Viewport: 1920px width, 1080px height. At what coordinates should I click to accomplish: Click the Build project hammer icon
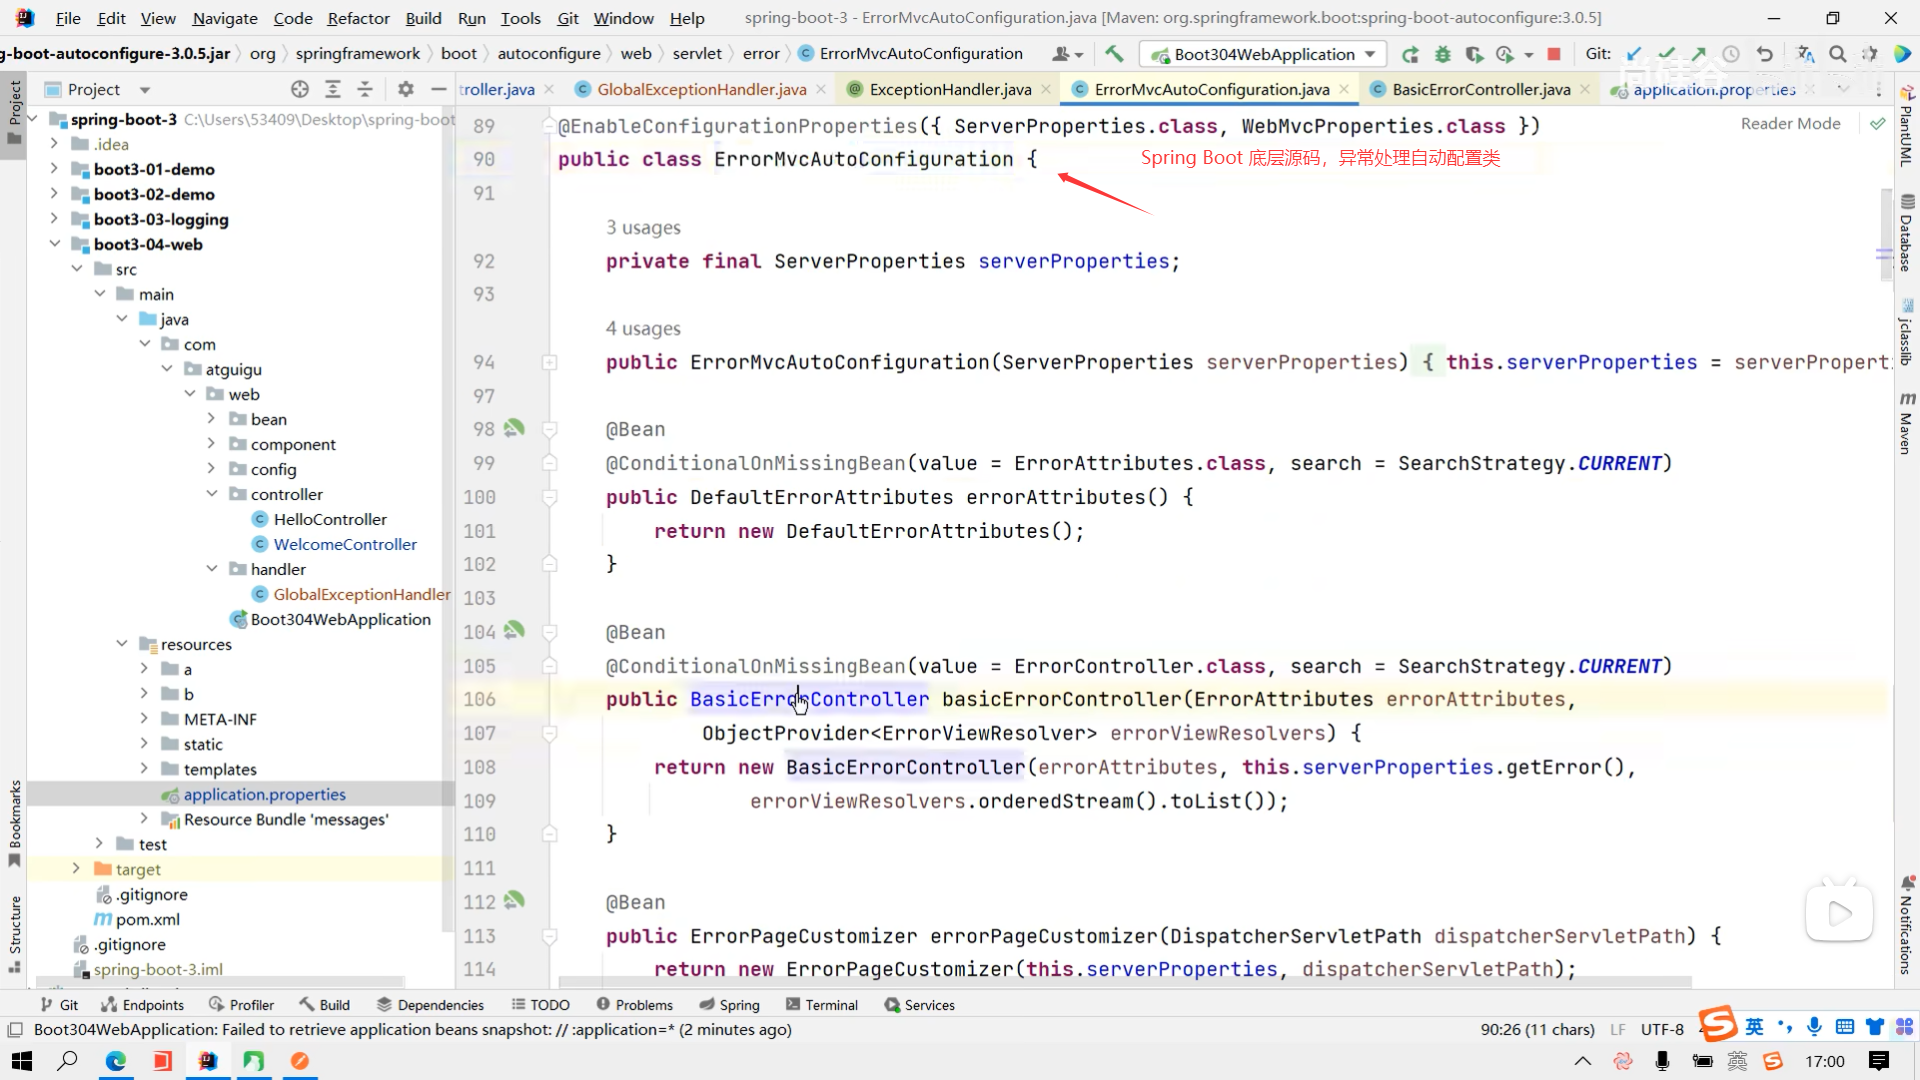click(x=1114, y=54)
